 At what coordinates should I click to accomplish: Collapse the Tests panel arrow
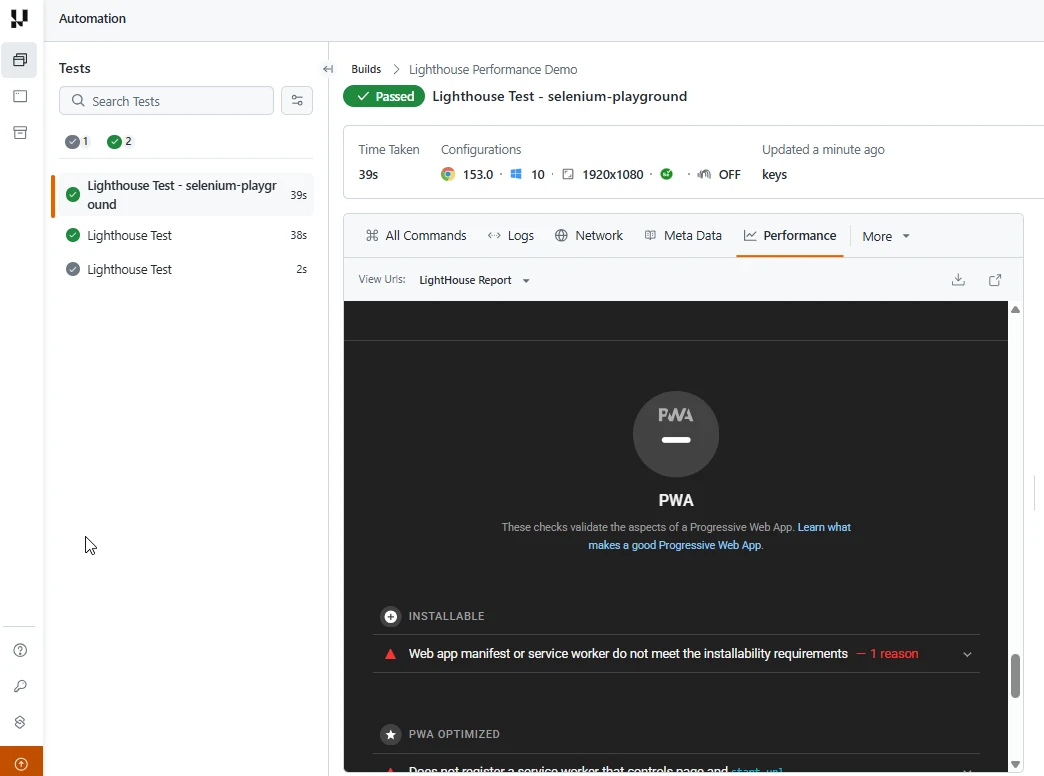[x=328, y=69]
